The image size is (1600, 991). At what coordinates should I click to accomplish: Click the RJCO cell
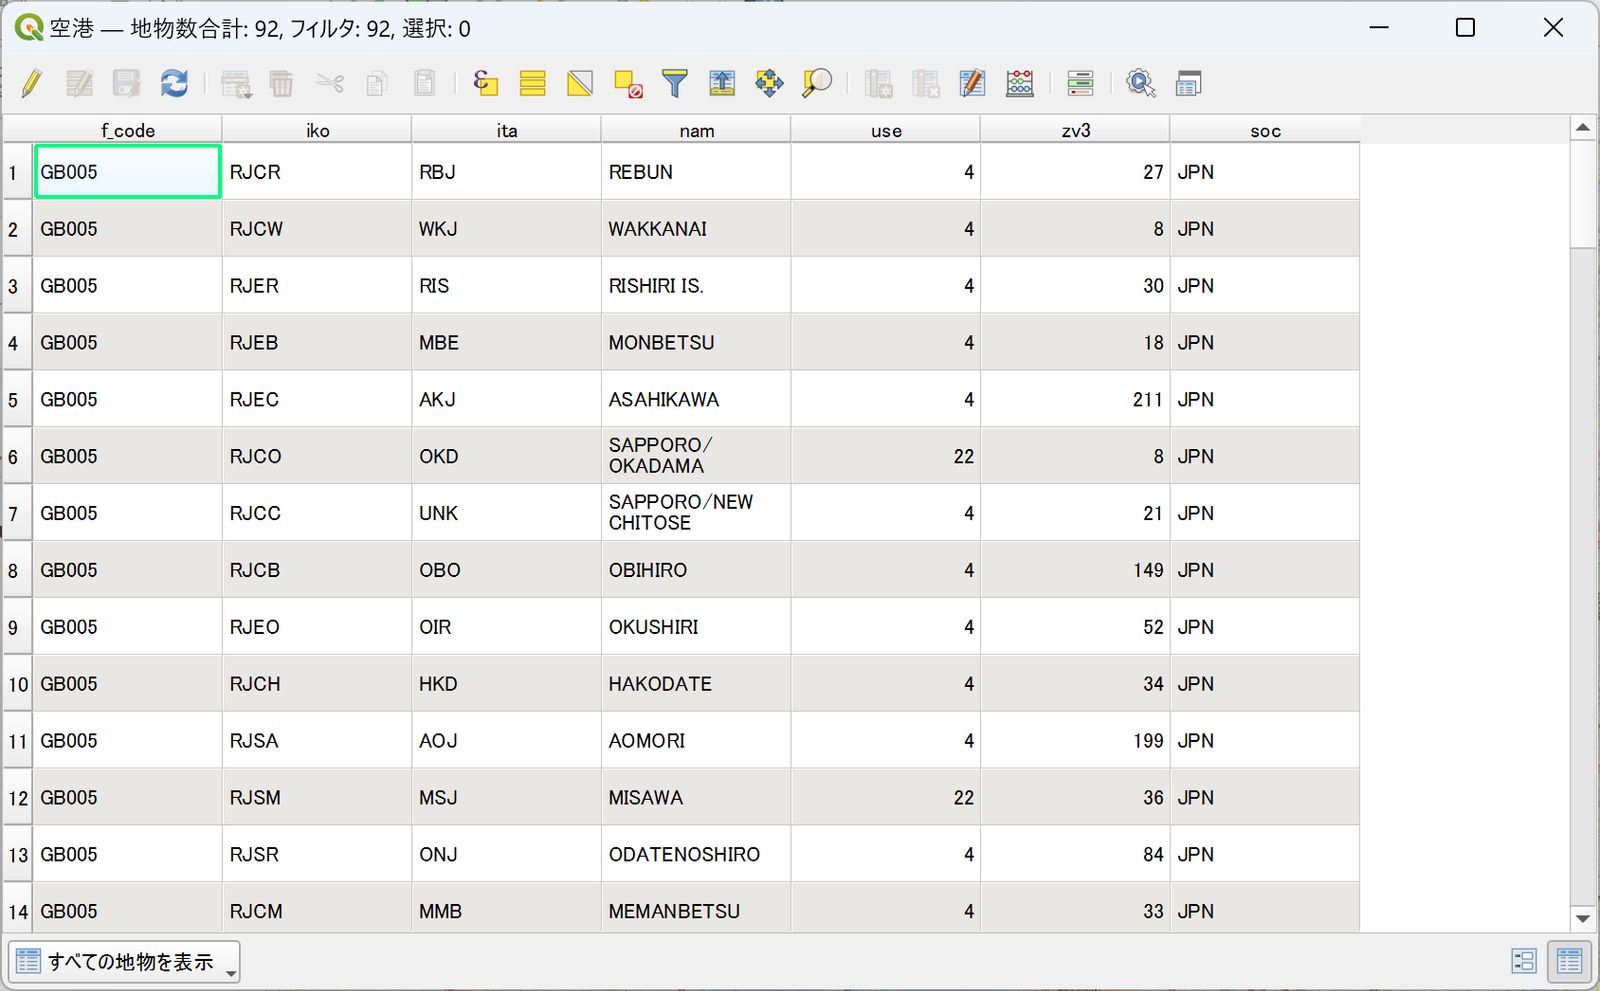317,456
